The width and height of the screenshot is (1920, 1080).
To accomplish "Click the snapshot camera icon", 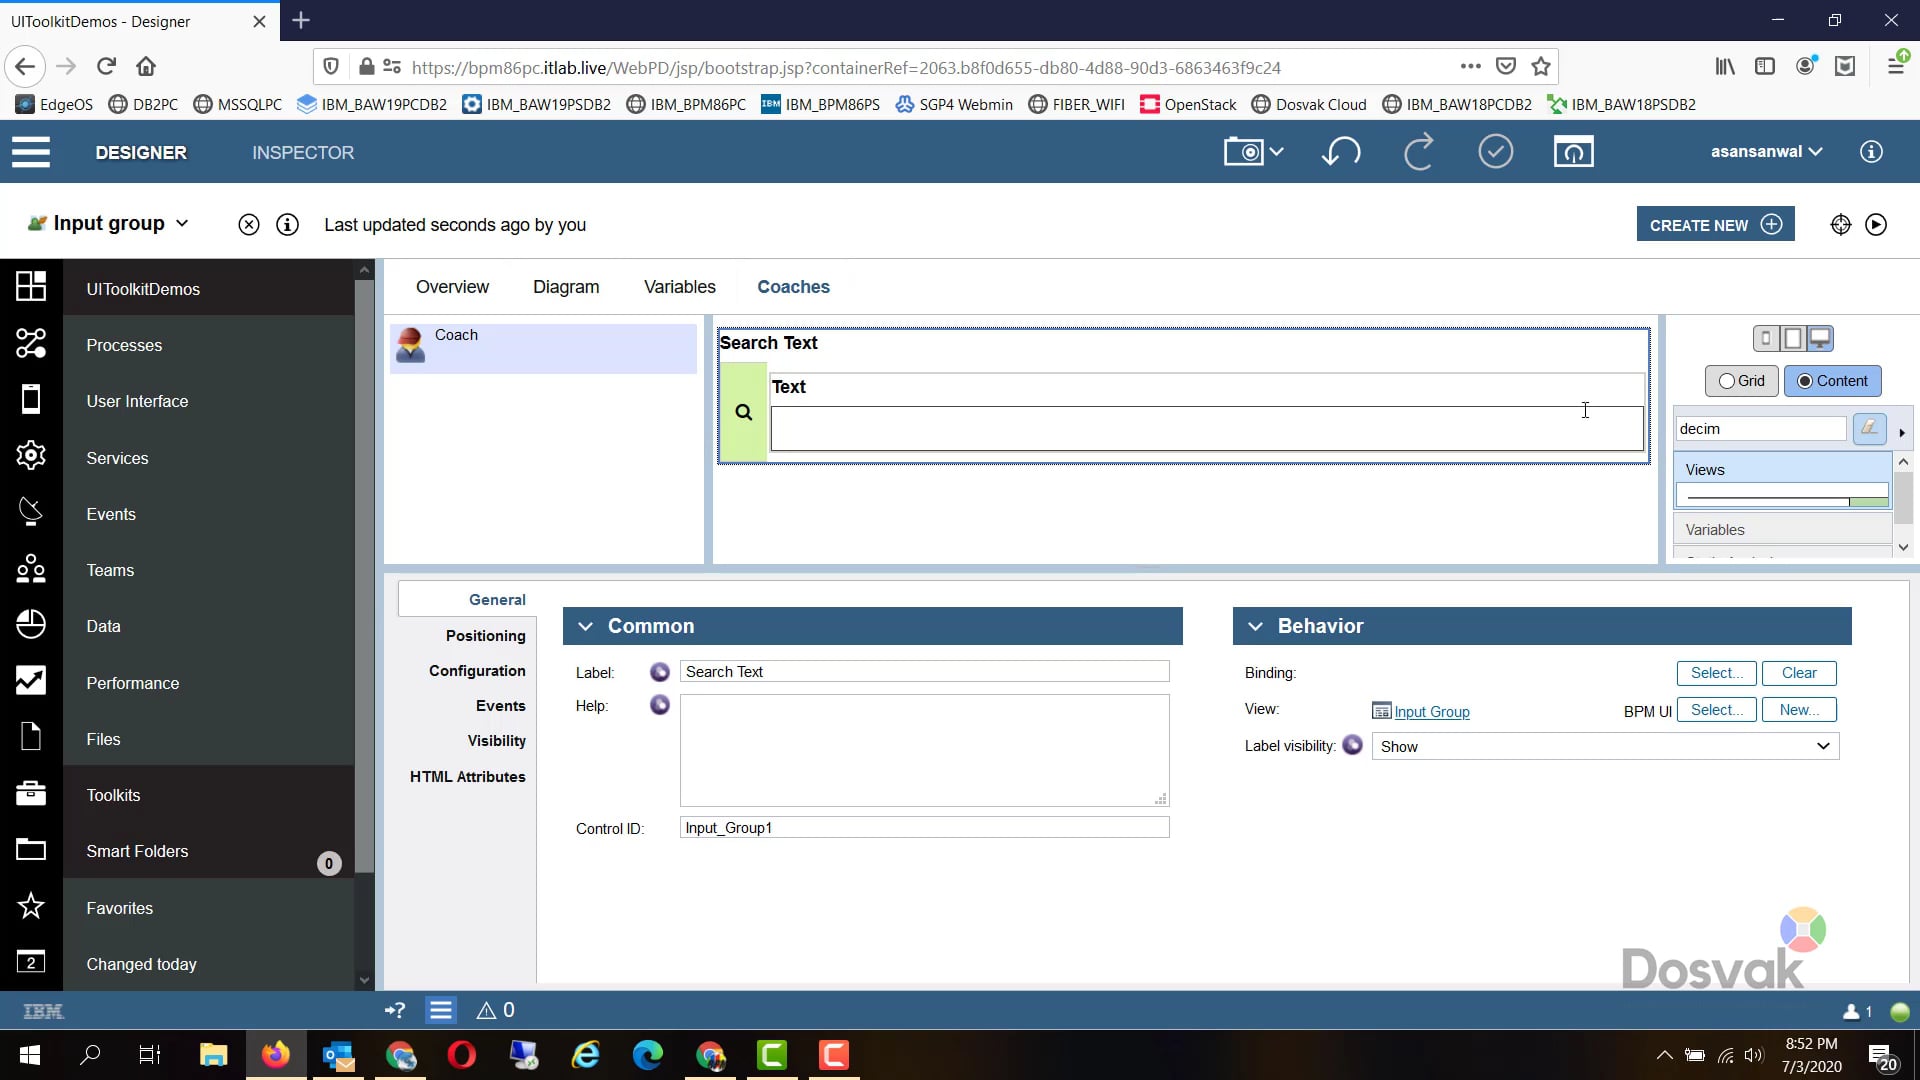I will (x=1246, y=151).
